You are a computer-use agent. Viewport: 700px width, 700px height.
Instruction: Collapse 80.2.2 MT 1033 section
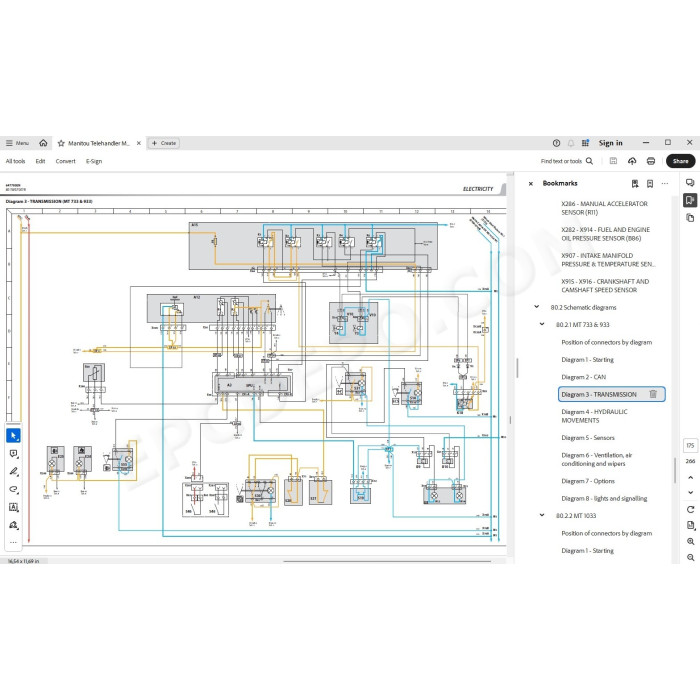542,515
